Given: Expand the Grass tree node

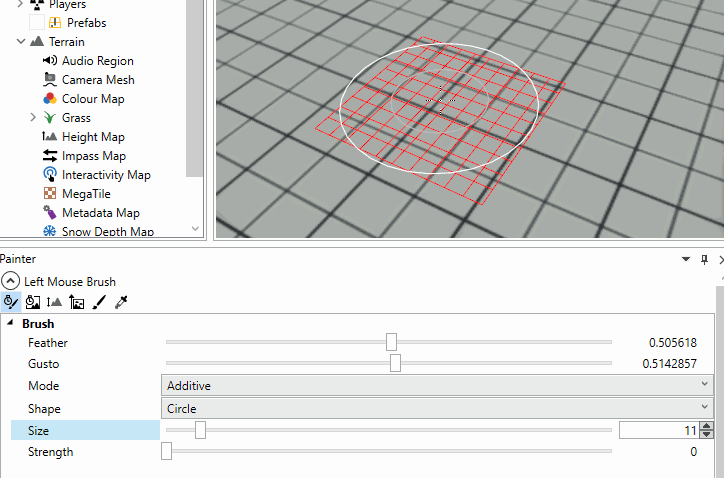Looking at the screenshot, I should pyautogui.click(x=33, y=117).
